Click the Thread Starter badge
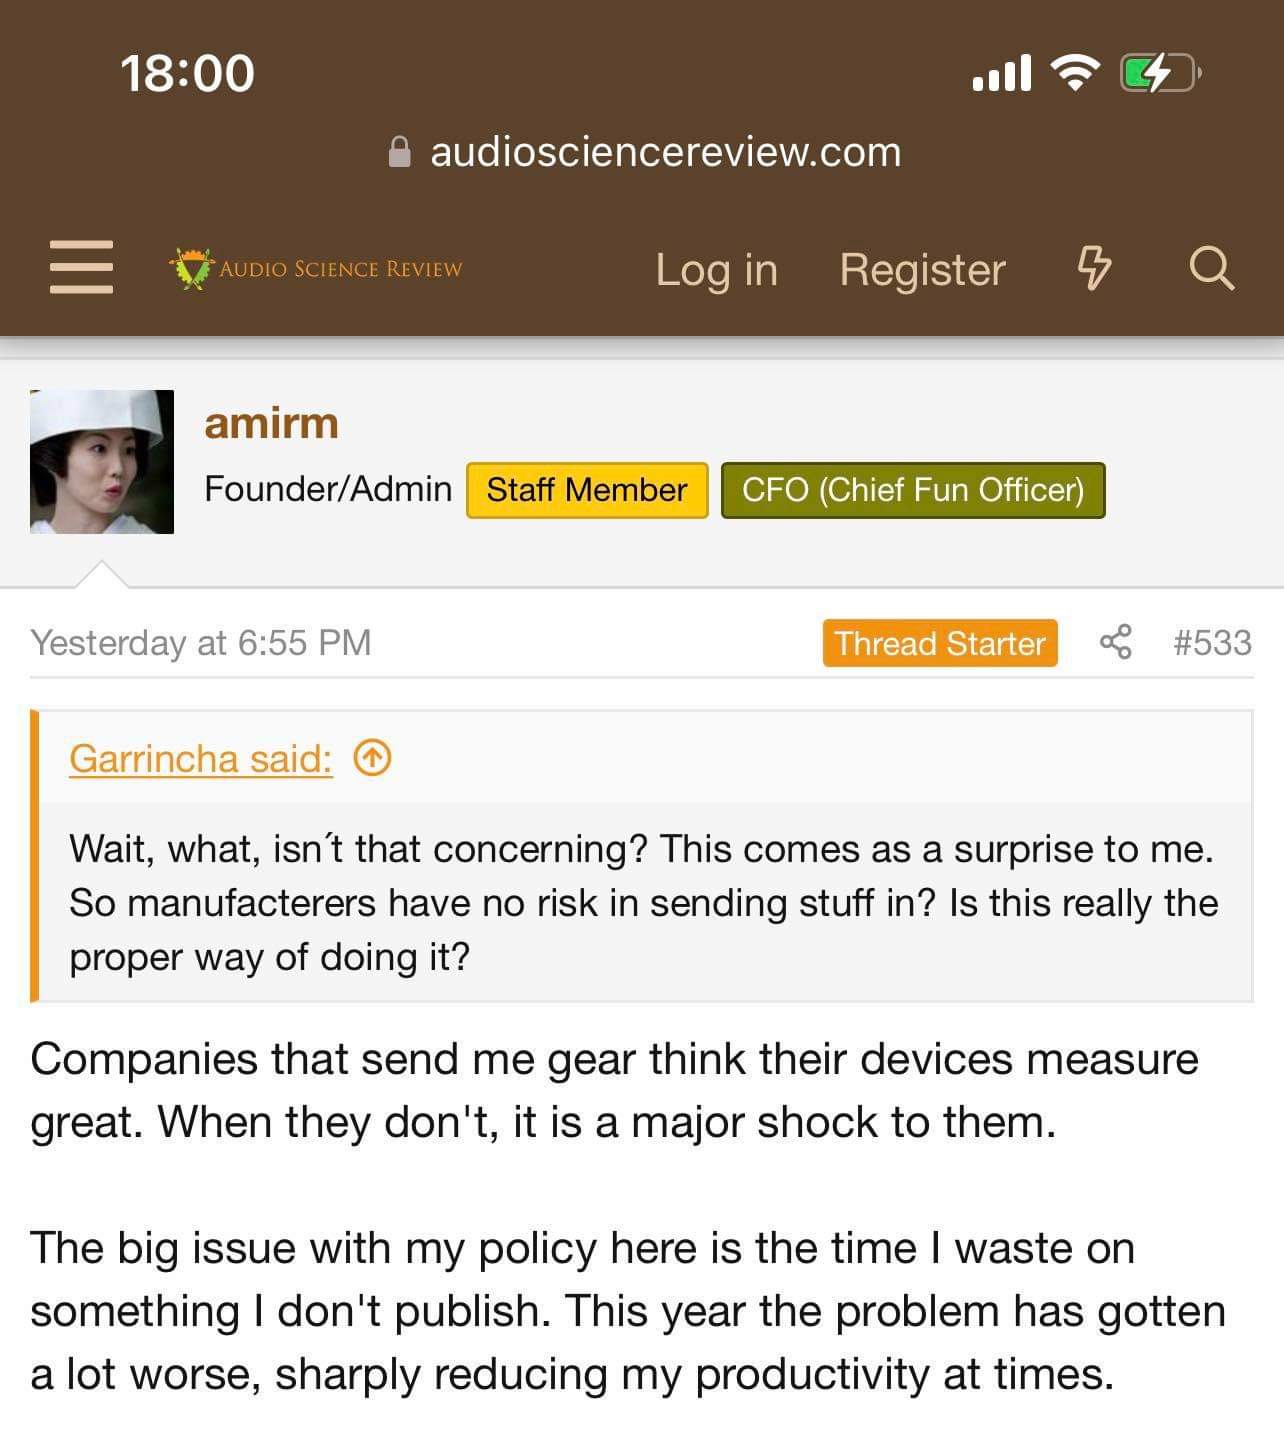 [939, 642]
